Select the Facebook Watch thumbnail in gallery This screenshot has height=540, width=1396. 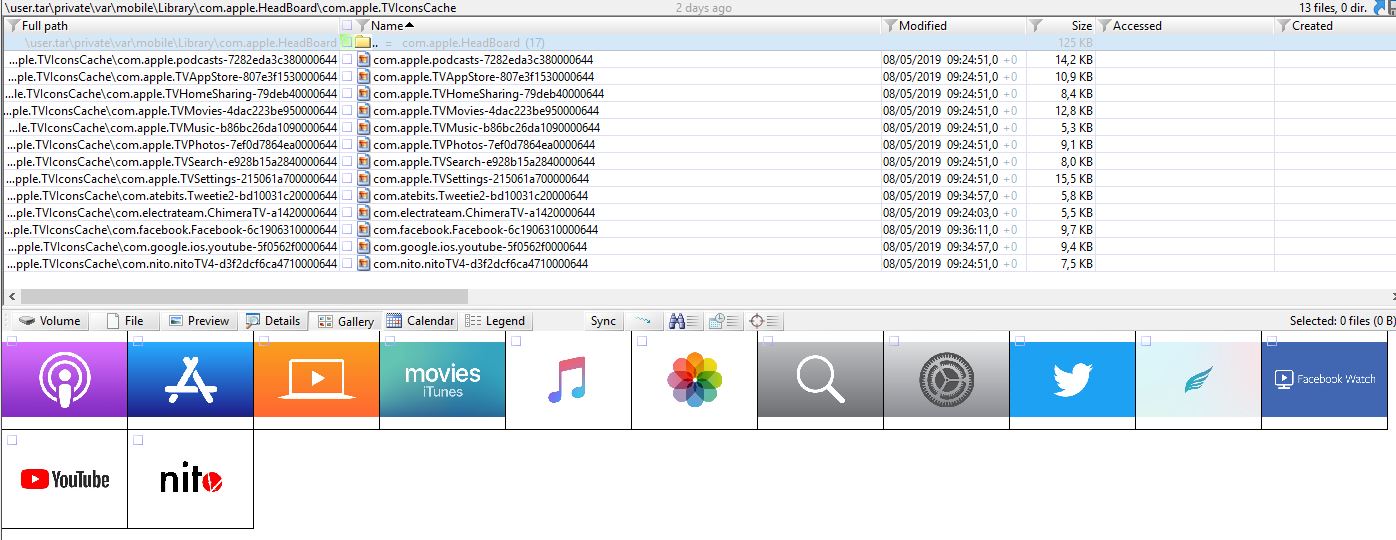click(1324, 380)
